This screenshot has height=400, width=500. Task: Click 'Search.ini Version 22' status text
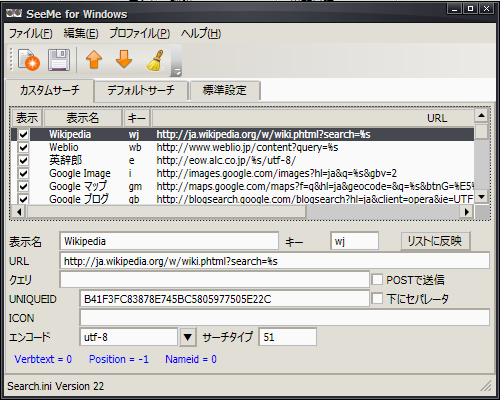(56, 386)
